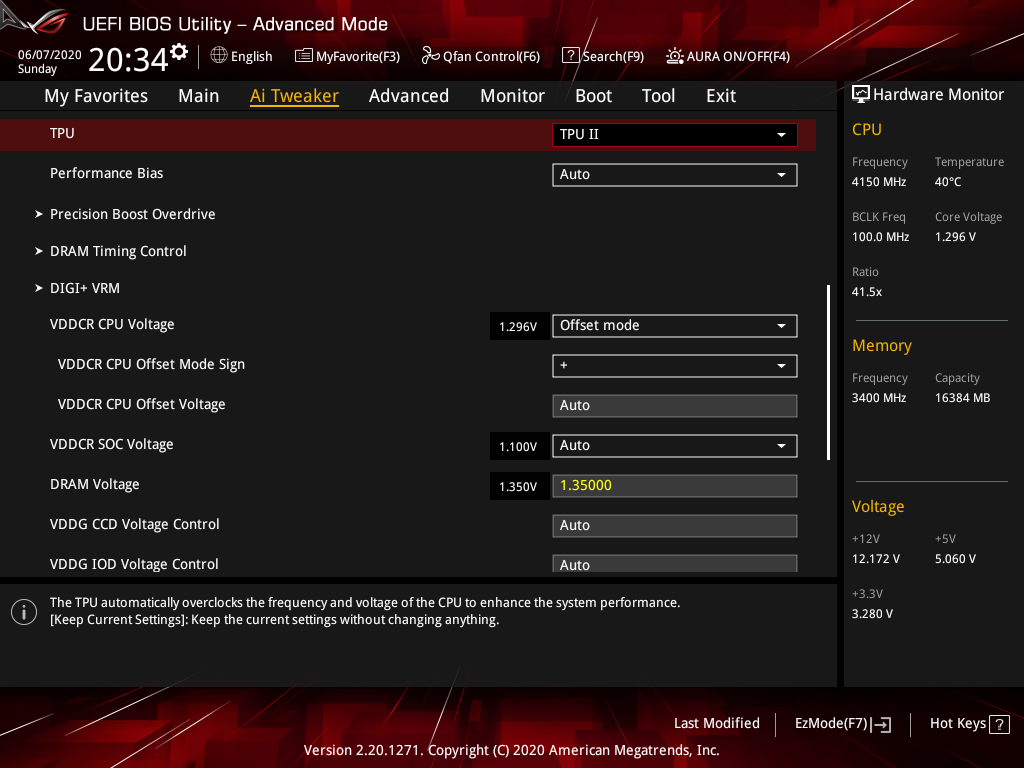1024x768 pixels.
Task: Go to the Boot tab
Action: pyautogui.click(x=593, y=96)
